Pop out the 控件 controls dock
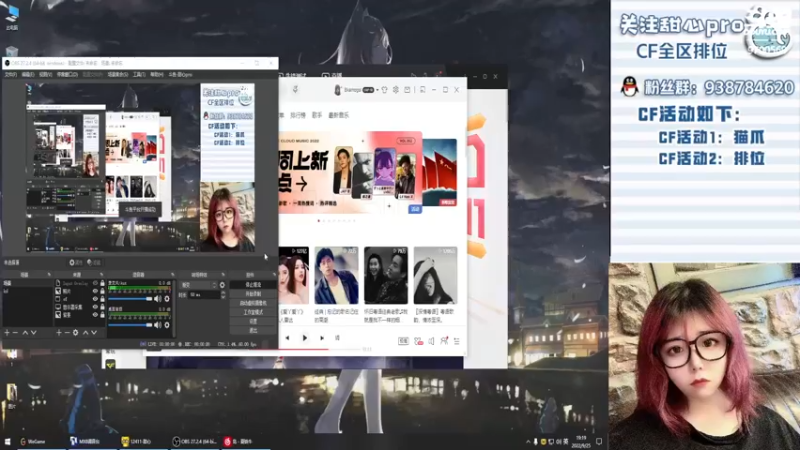800x450 pixels. point(274,275)
